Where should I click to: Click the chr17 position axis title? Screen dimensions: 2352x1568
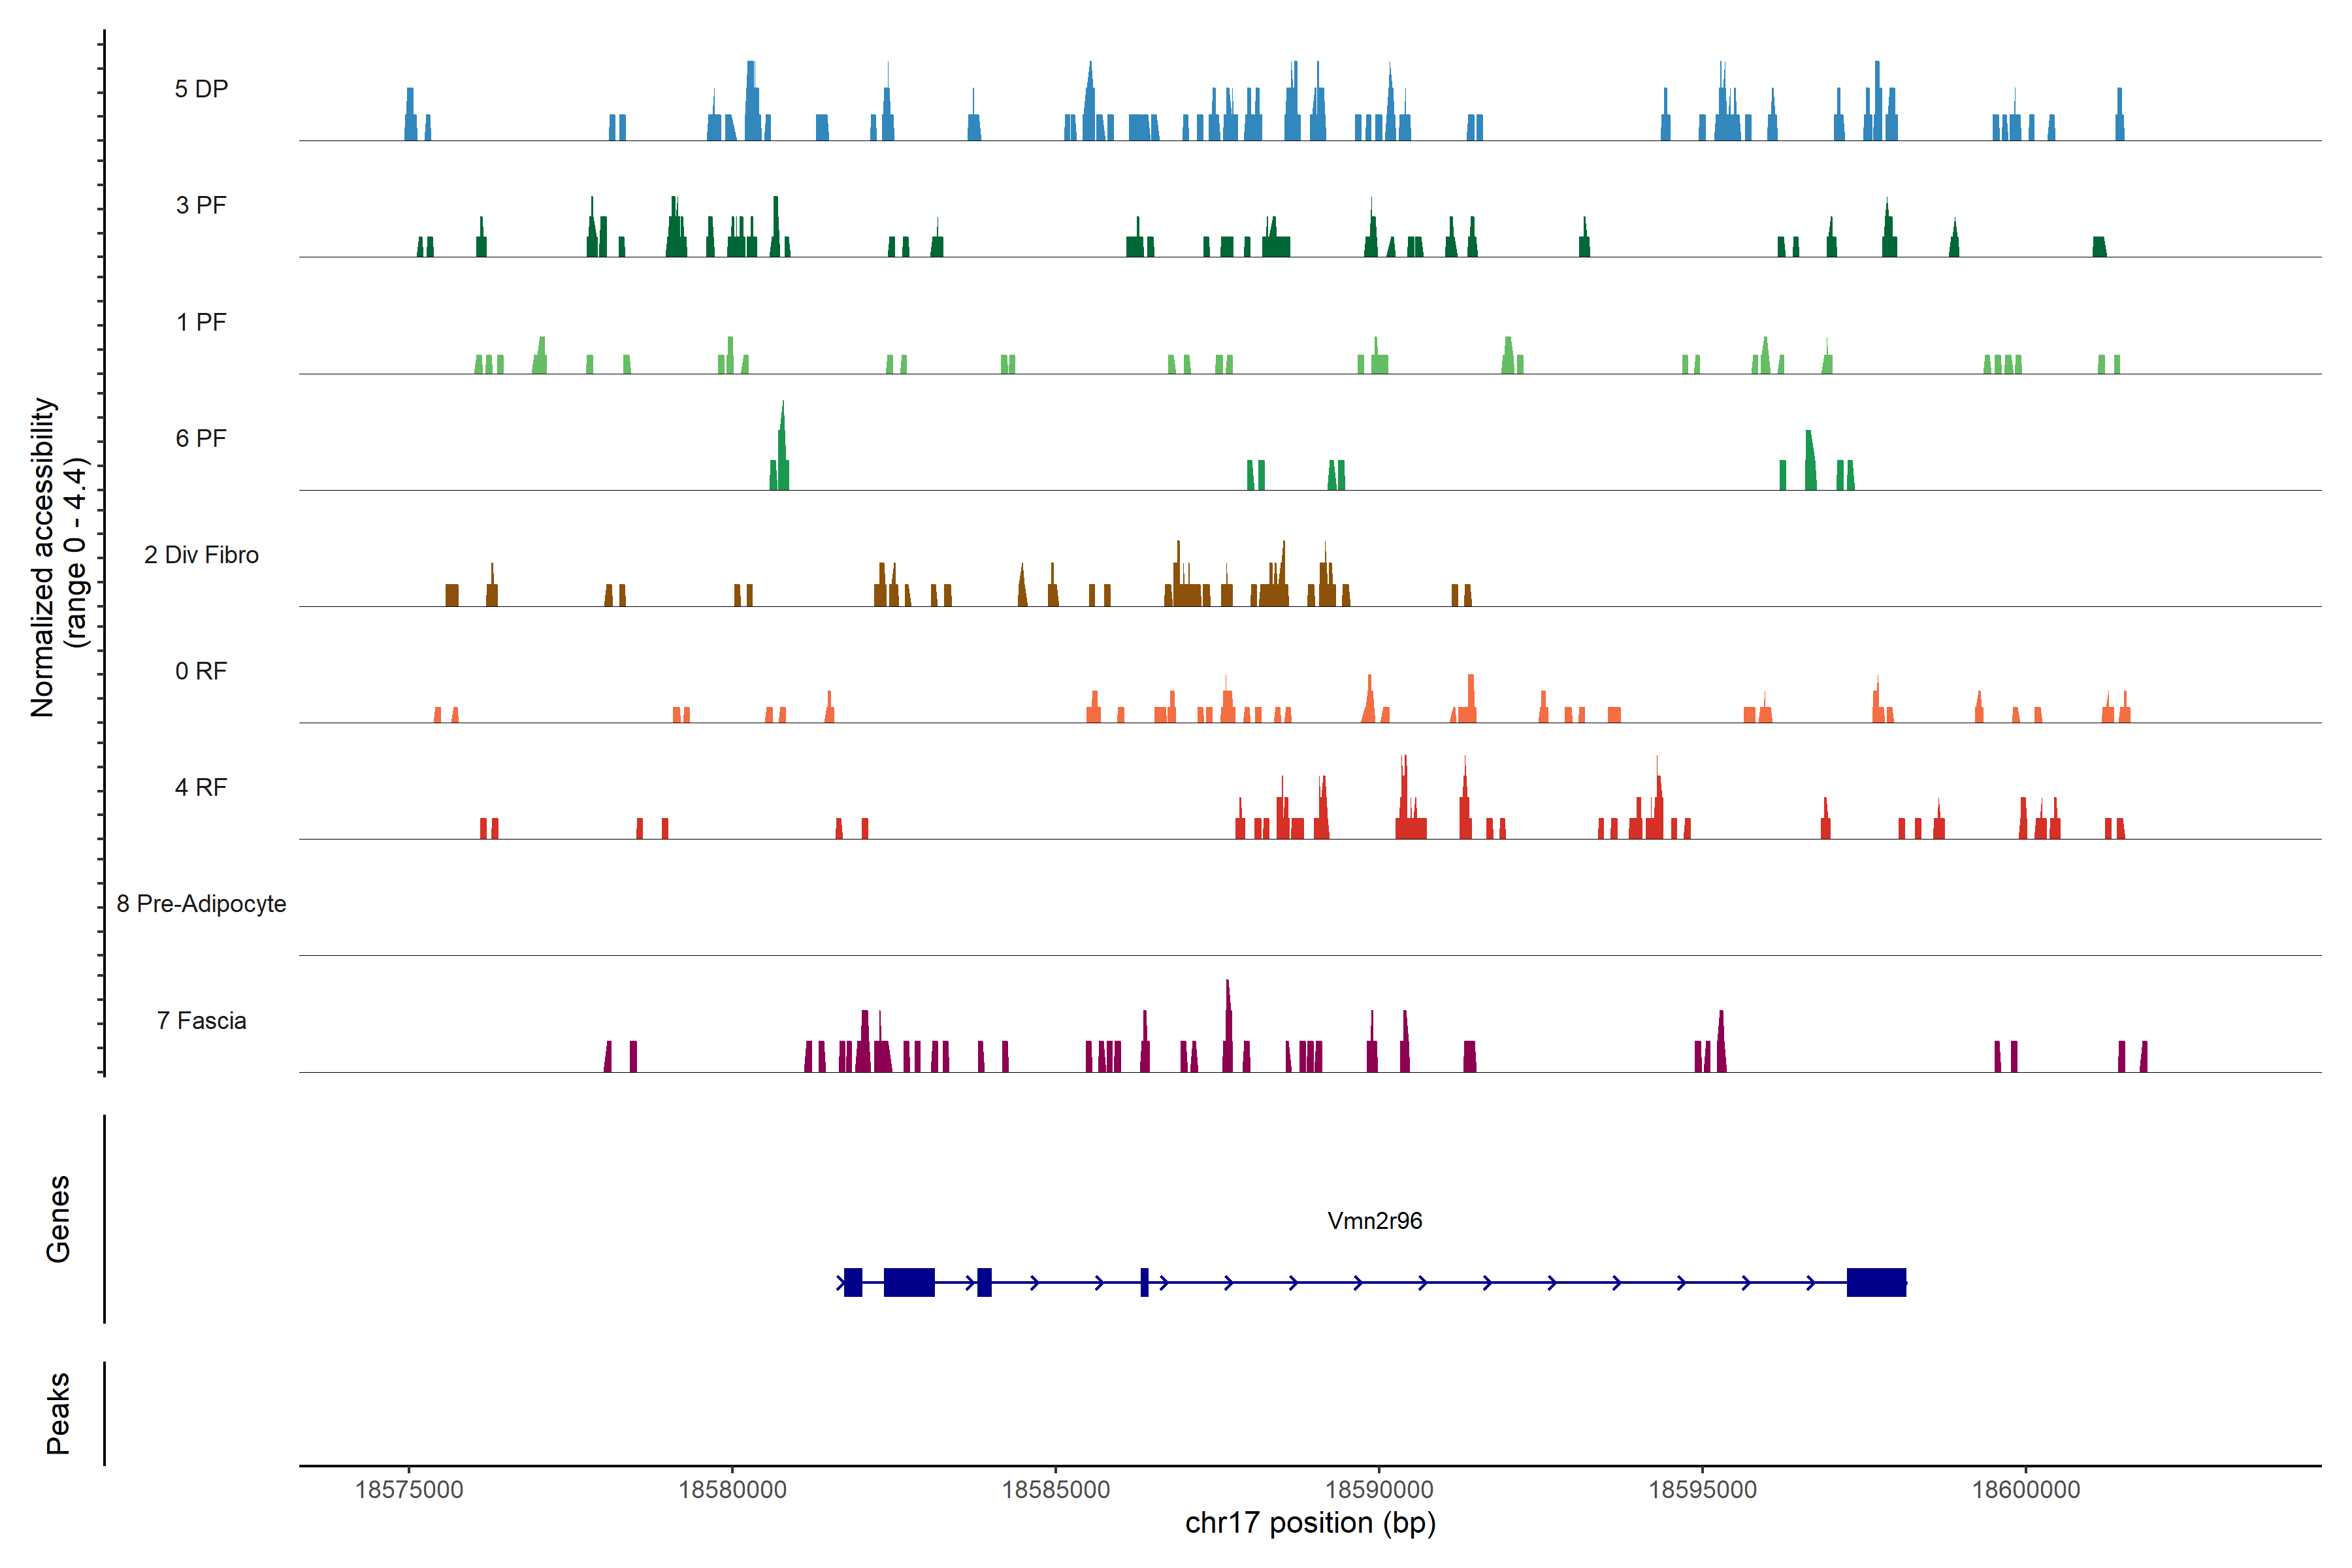(x=1310, y=1523)
